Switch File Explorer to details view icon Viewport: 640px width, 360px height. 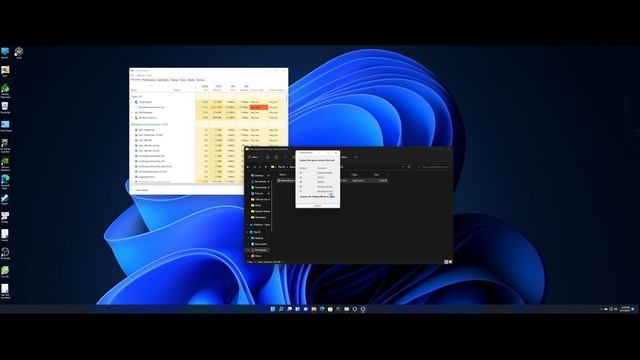coord(446,262)
